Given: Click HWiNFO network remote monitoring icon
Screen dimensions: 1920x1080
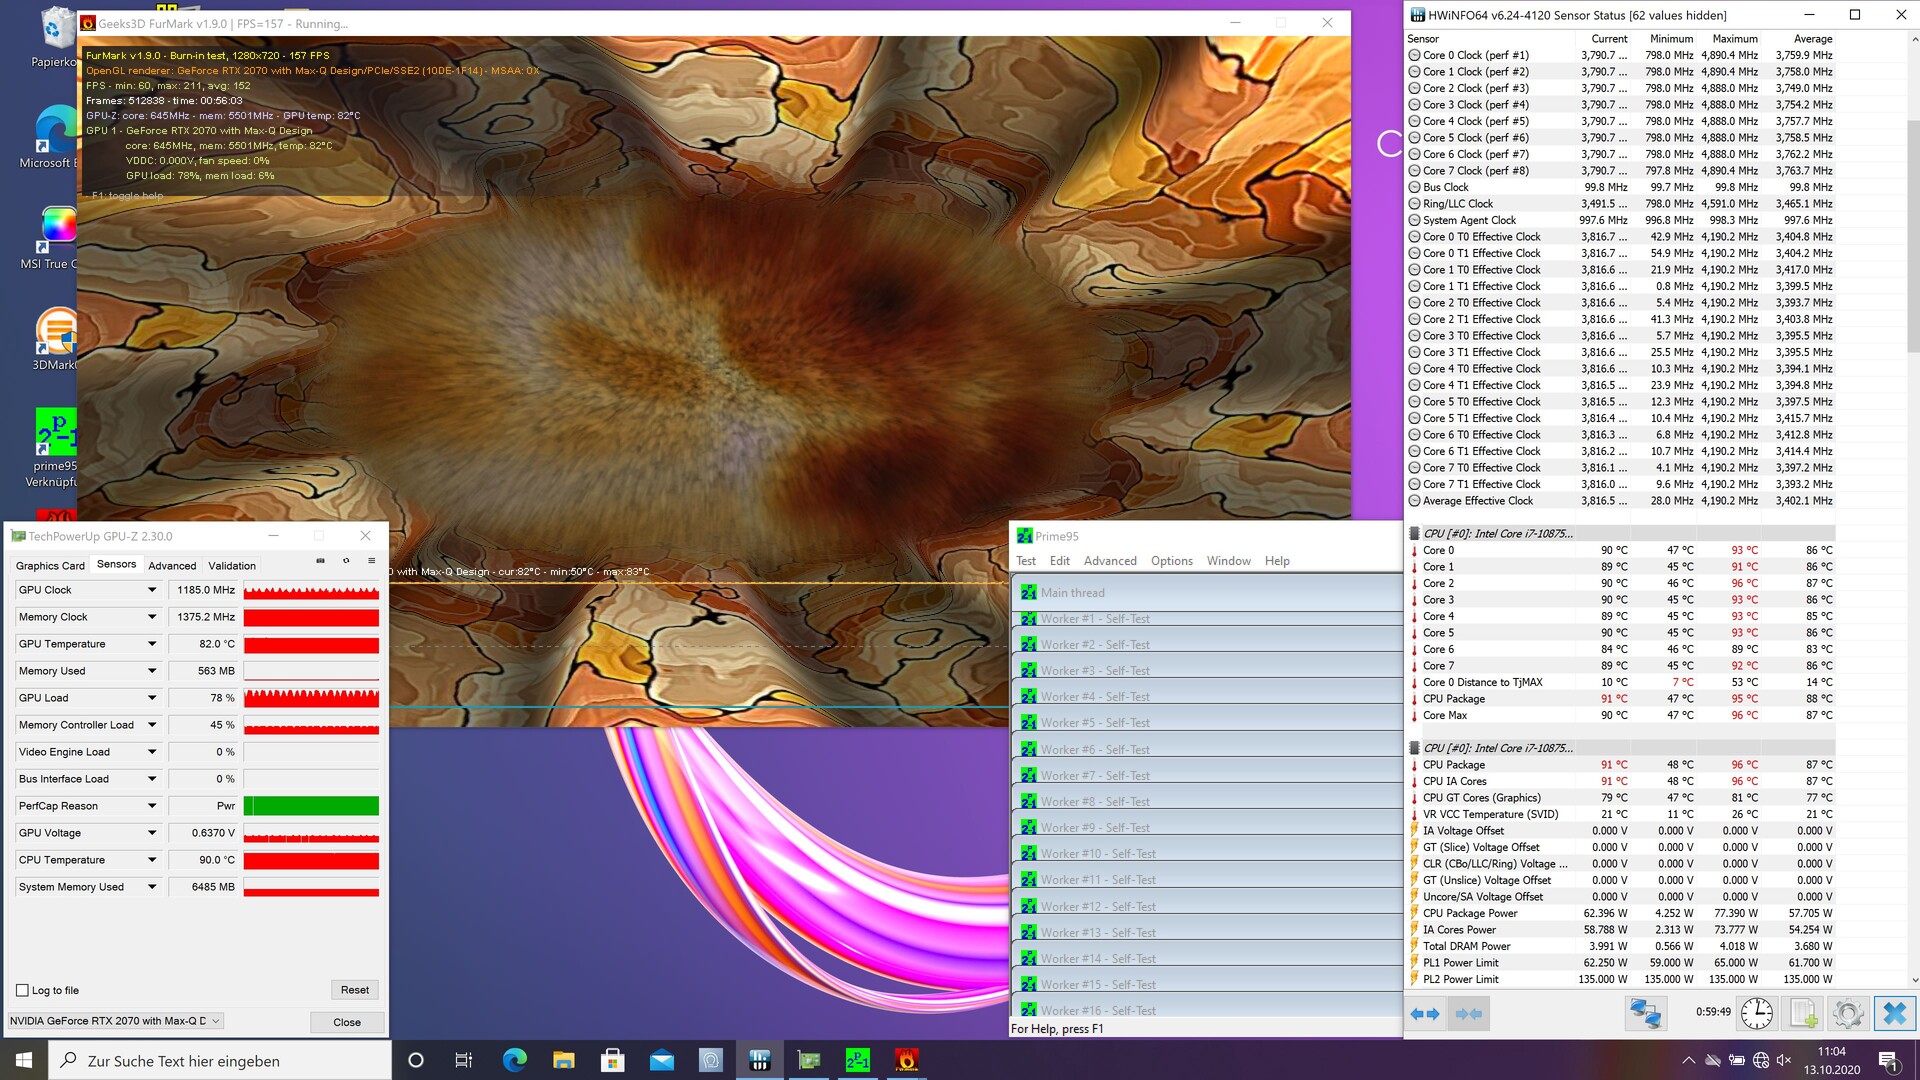Looking at the screenshot, I should (1645, 1013).
